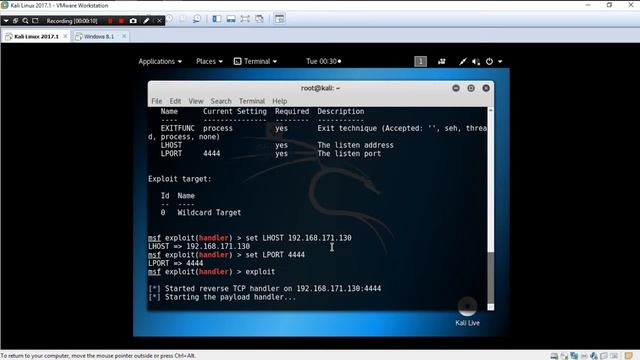640x360 pixels.
Task: Close the Windows 8.1 tab
Action: [x=124, y=36]
